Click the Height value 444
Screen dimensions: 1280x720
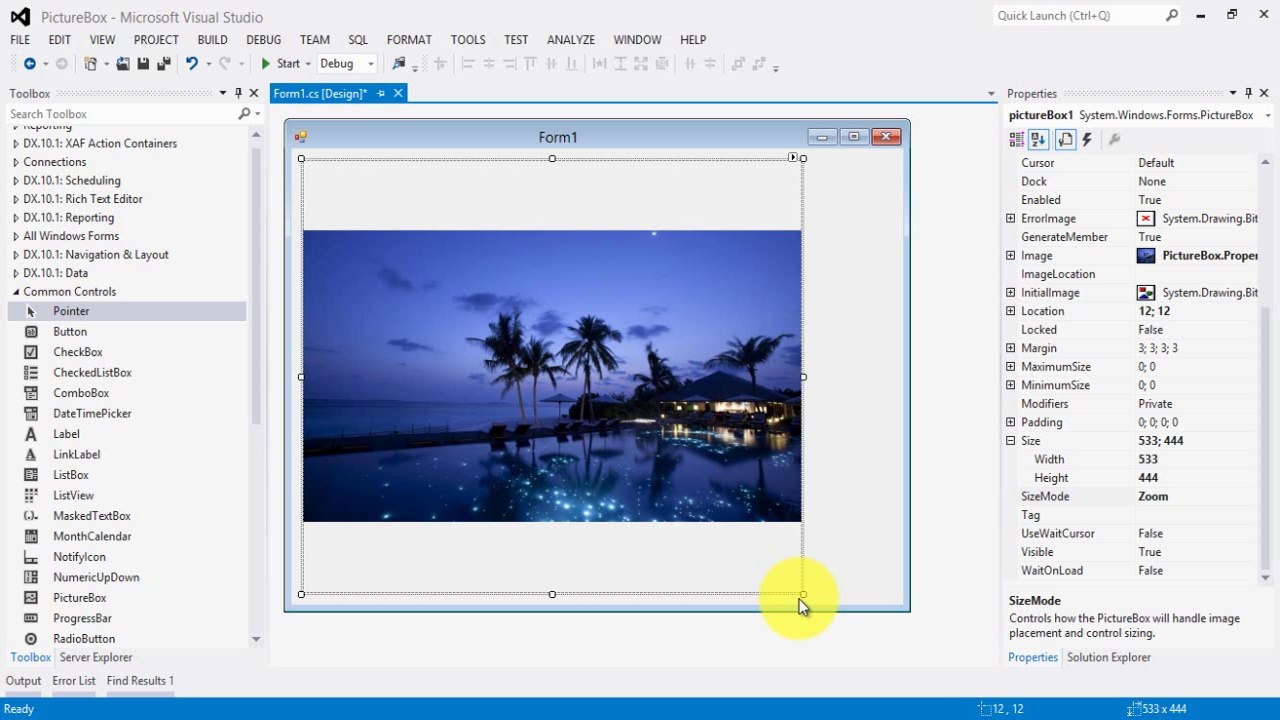pyautogui.click(x=1196, y=478)
